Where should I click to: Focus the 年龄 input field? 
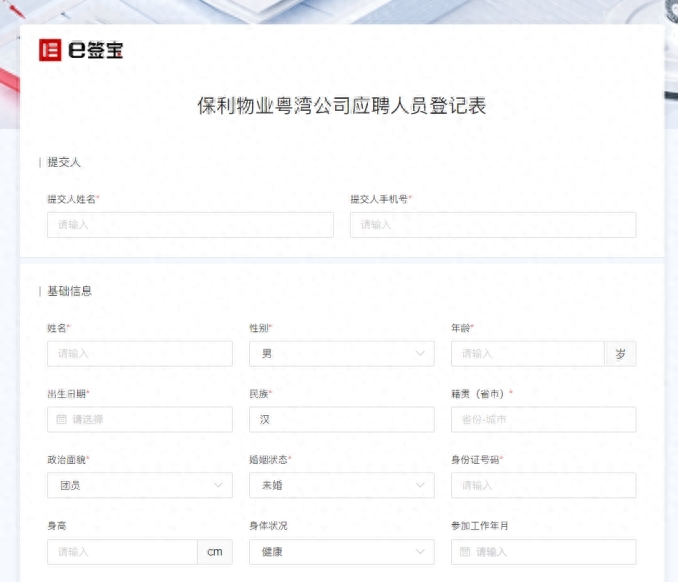[x=528, y=354]
